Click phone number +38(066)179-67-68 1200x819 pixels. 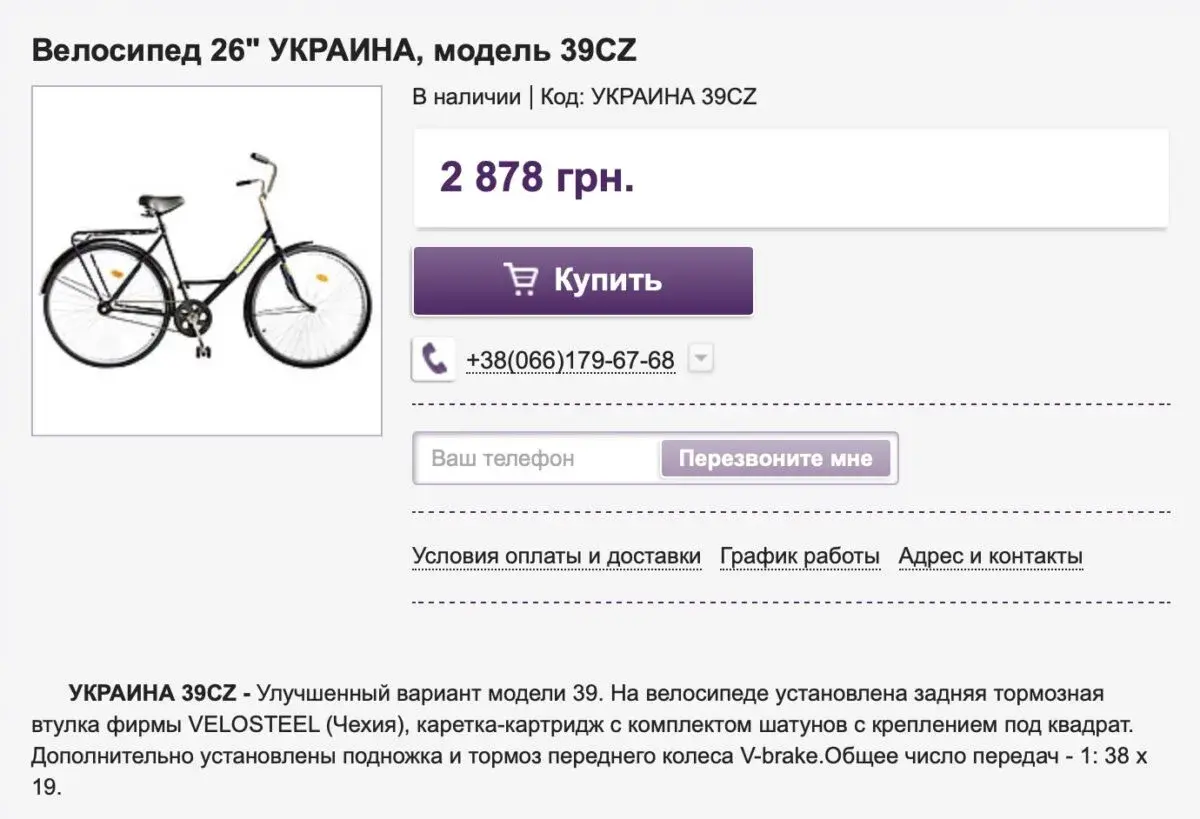[570, 360]
